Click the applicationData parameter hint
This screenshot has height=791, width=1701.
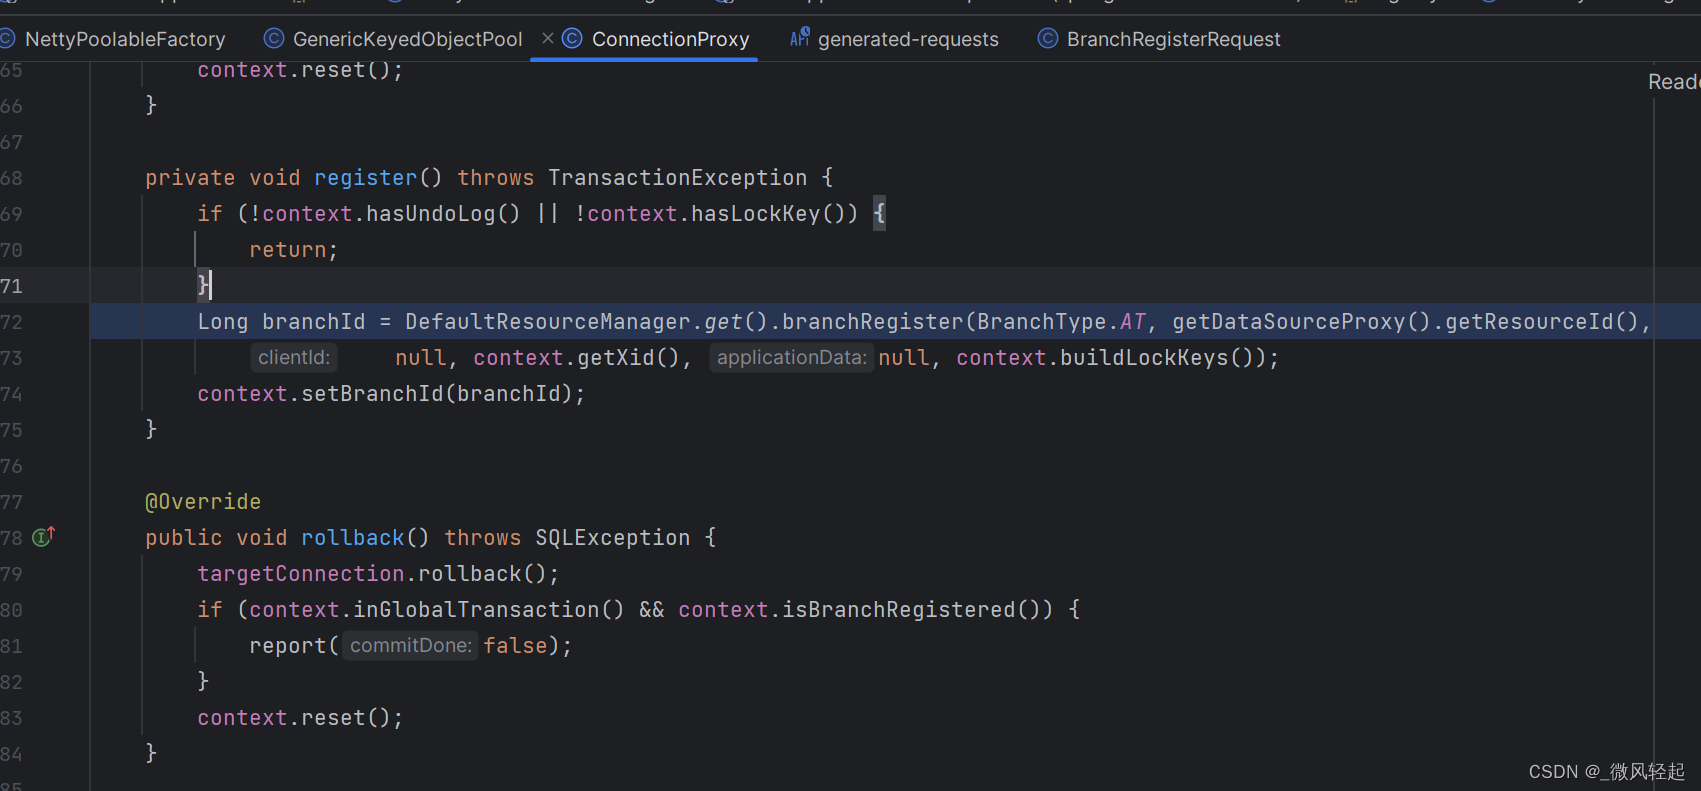[x=791, y=358]
